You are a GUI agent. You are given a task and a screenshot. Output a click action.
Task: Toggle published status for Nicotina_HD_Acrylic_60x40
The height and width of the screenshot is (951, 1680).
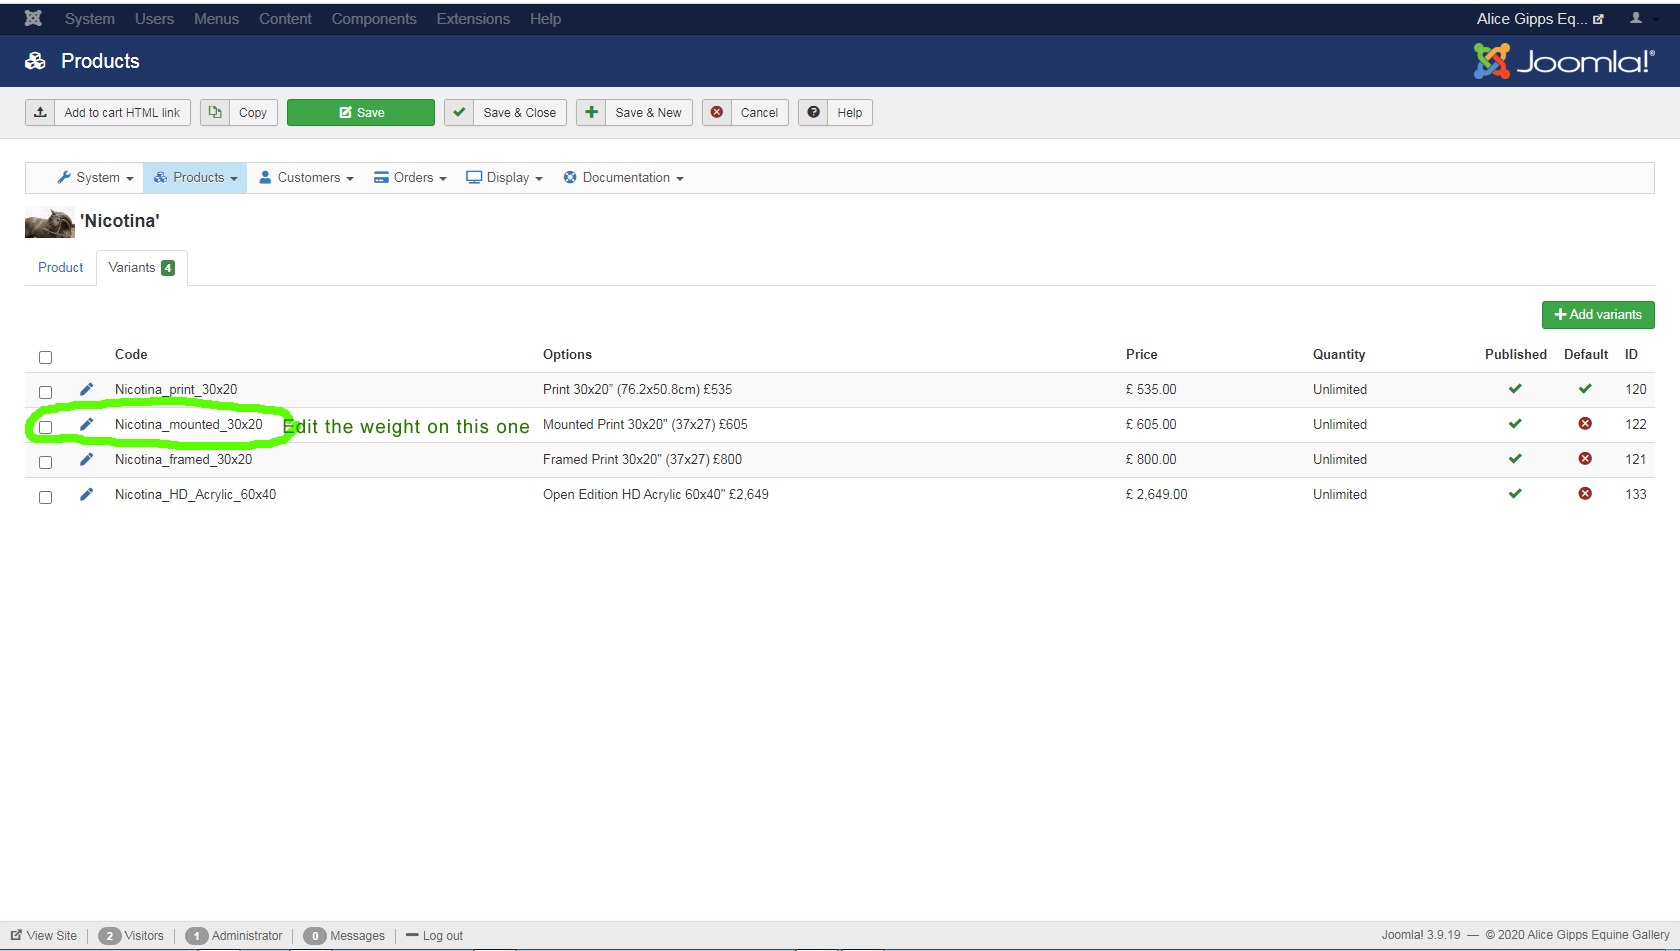coord(1515,494)
